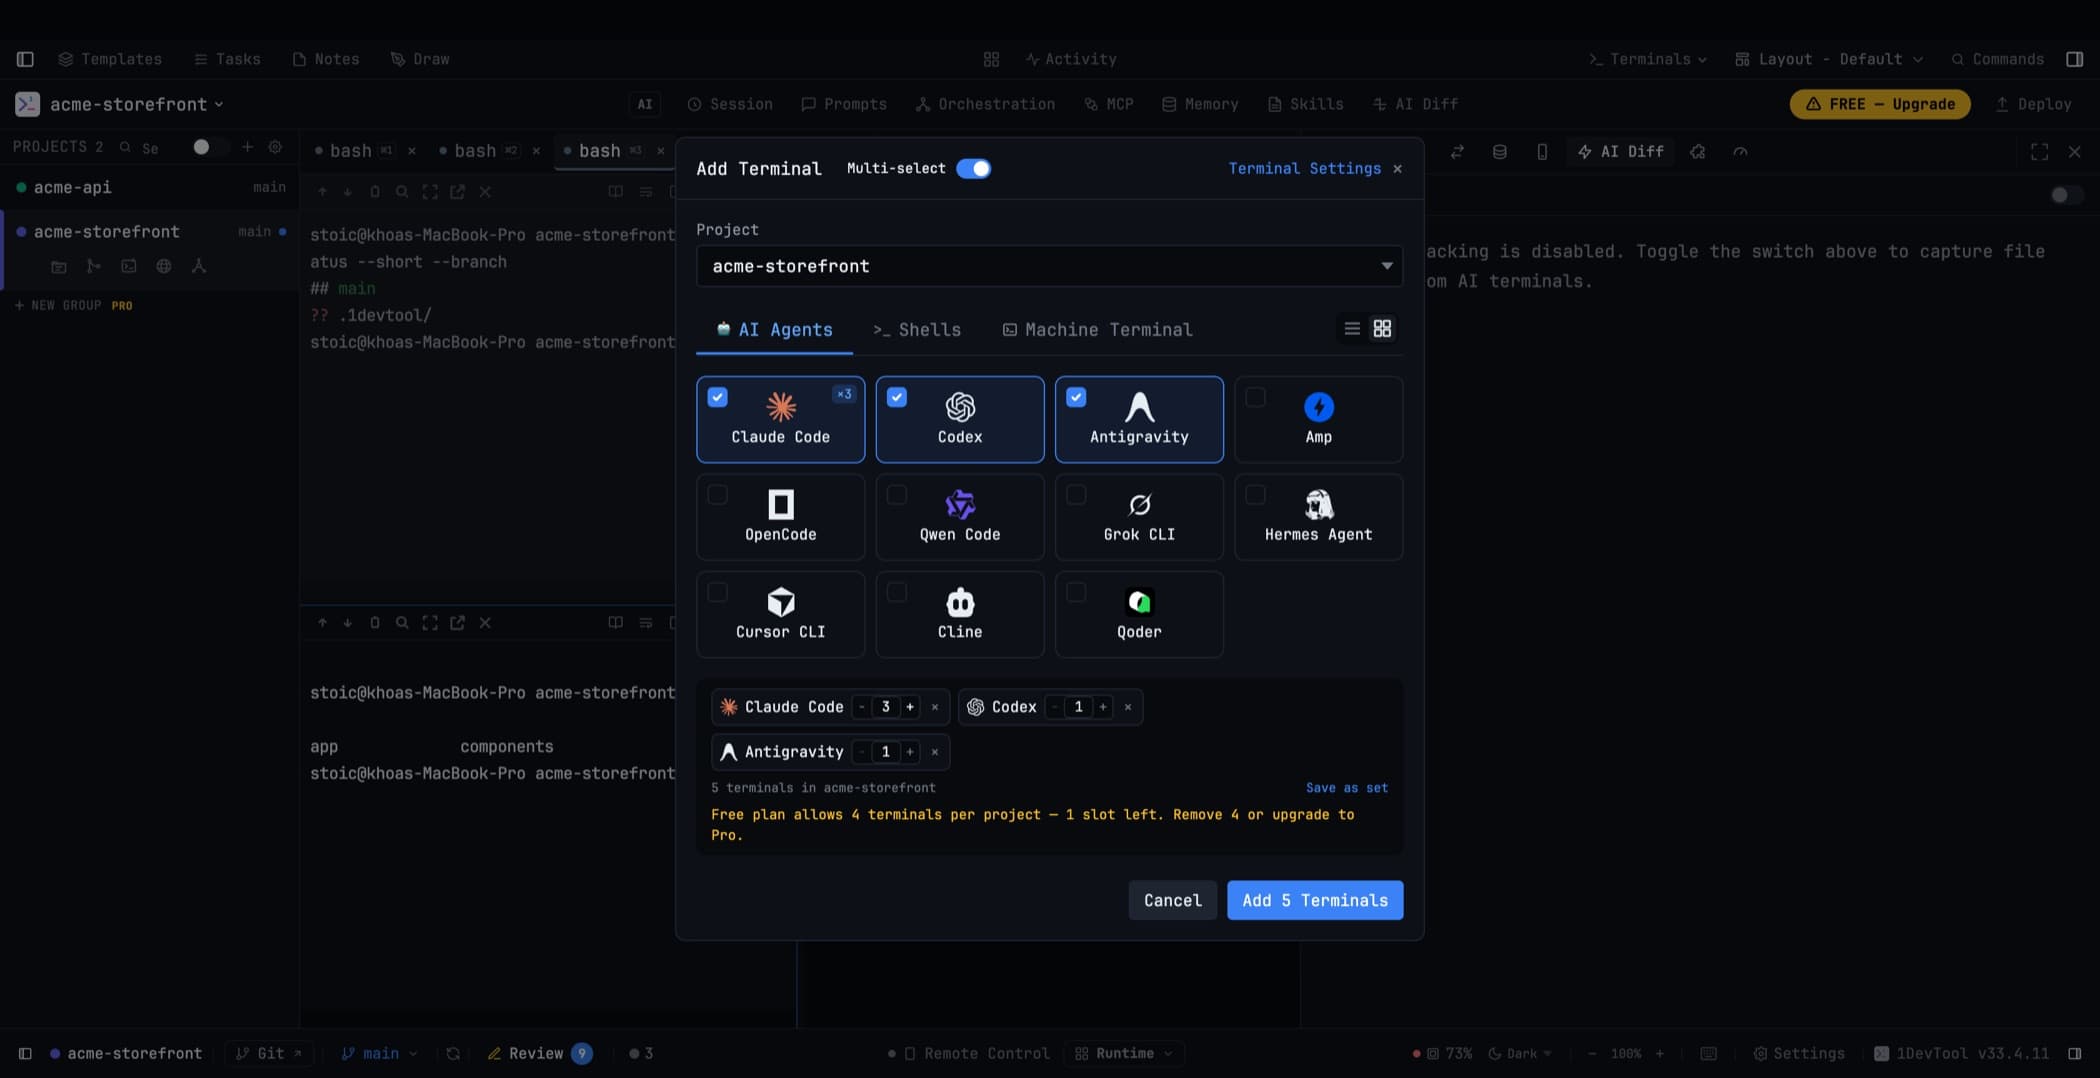Open the MCP panel
Viewport: 2100px width, 1078px height.
tap(1109, 104)
